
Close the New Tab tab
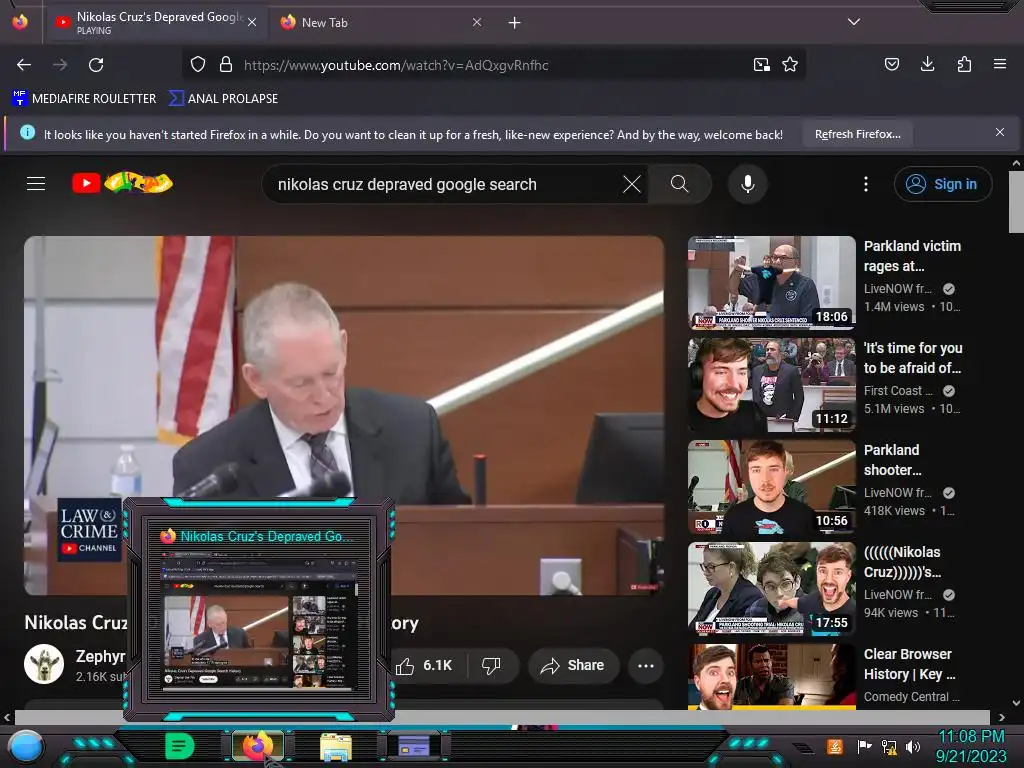(477, 22)
